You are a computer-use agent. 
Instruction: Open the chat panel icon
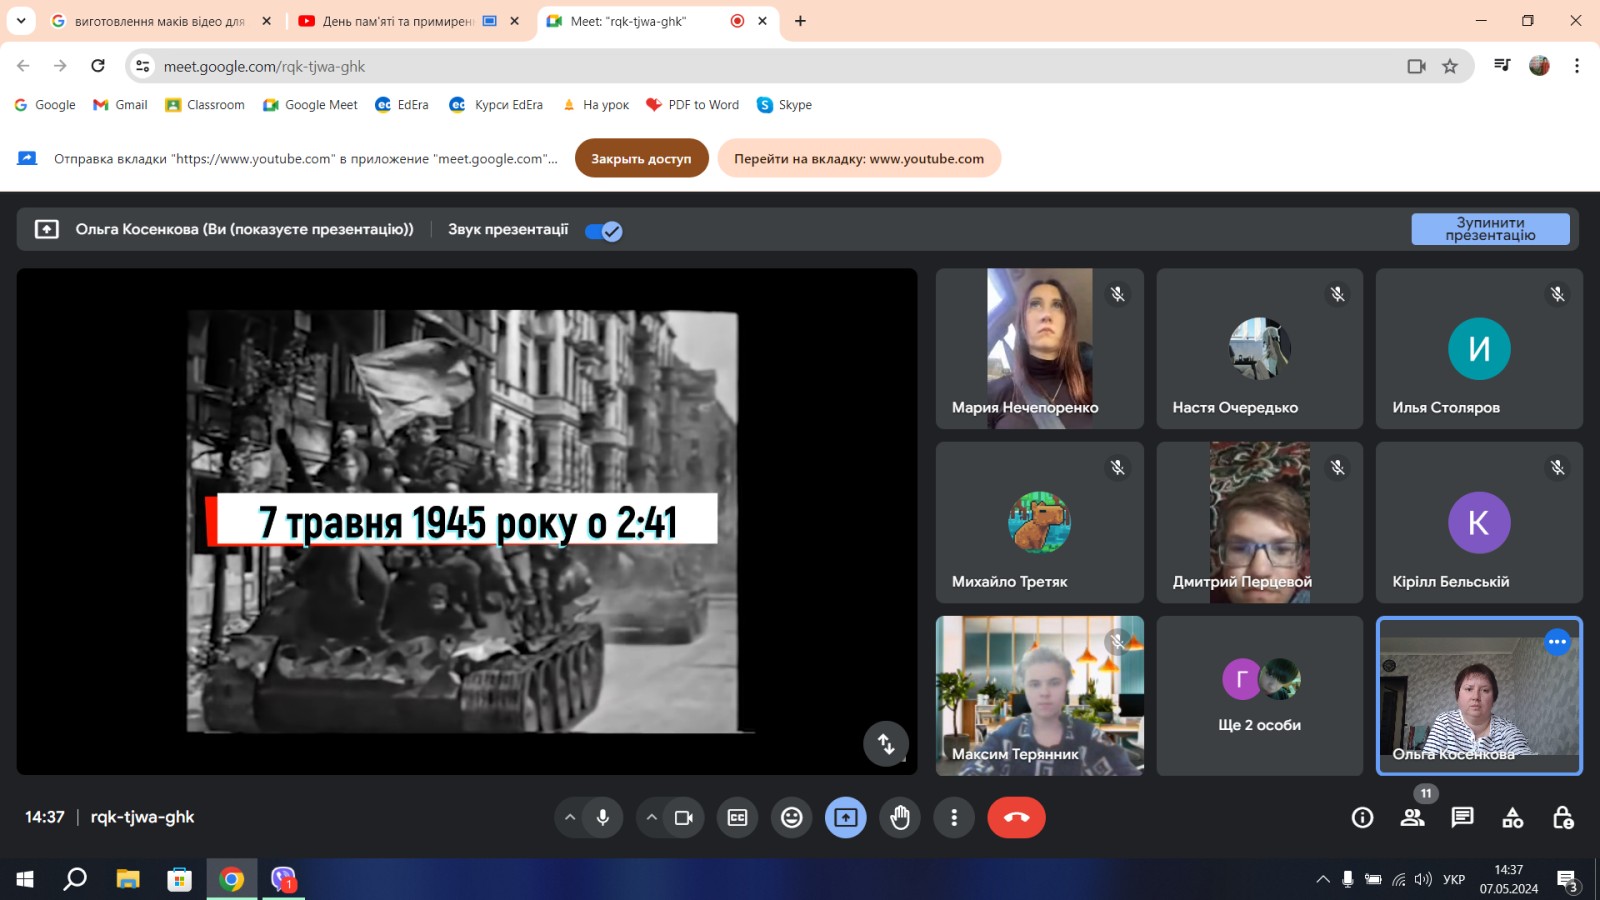pyautogui.click(x=1462, y=818)
